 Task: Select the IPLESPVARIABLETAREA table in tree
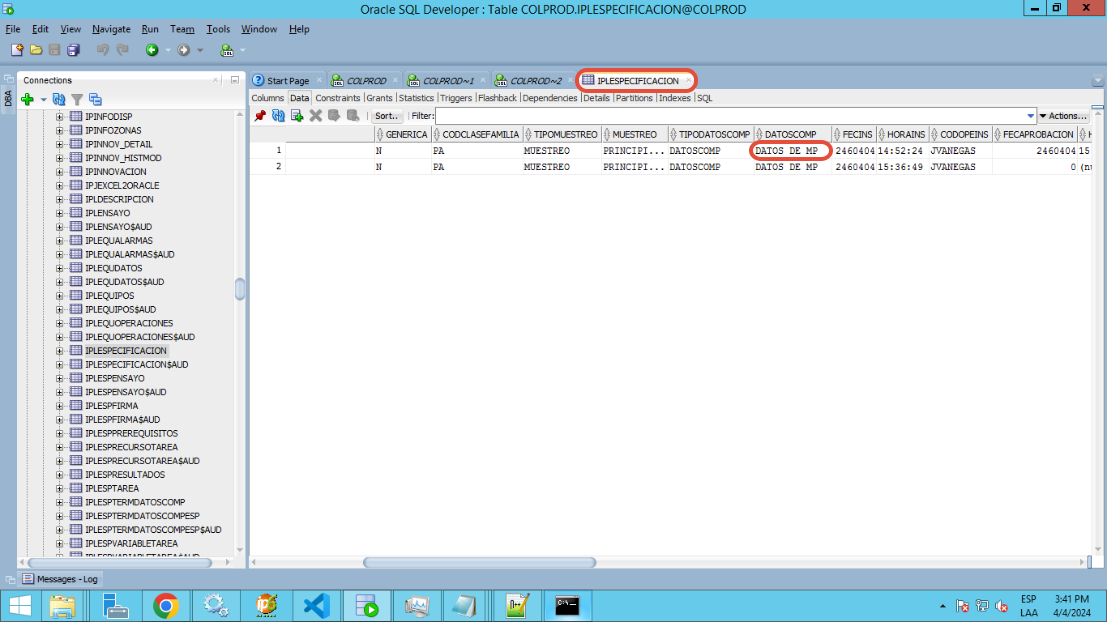pyautogui.click(x=131, y=544)
